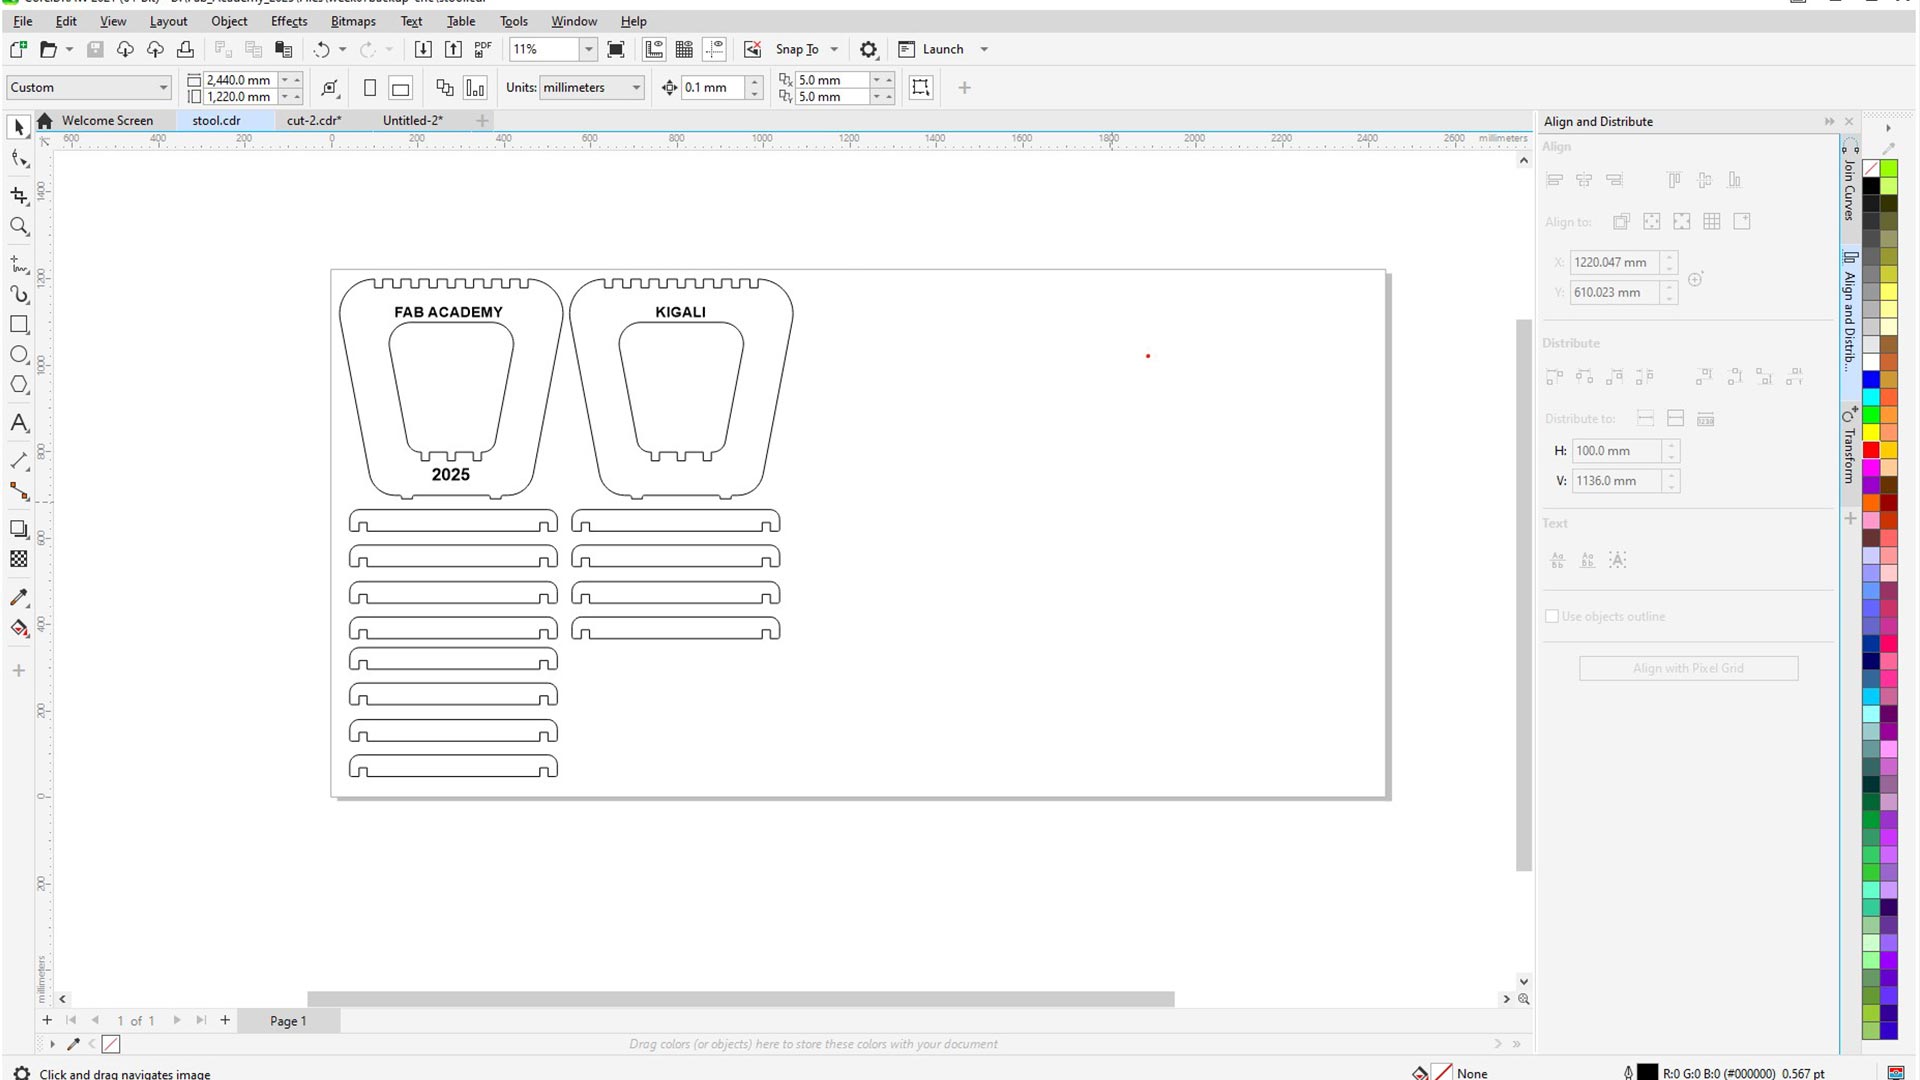Open the Welcome Screen tab
Viewport: 1920px width, 1080px height.
point(107,120)
